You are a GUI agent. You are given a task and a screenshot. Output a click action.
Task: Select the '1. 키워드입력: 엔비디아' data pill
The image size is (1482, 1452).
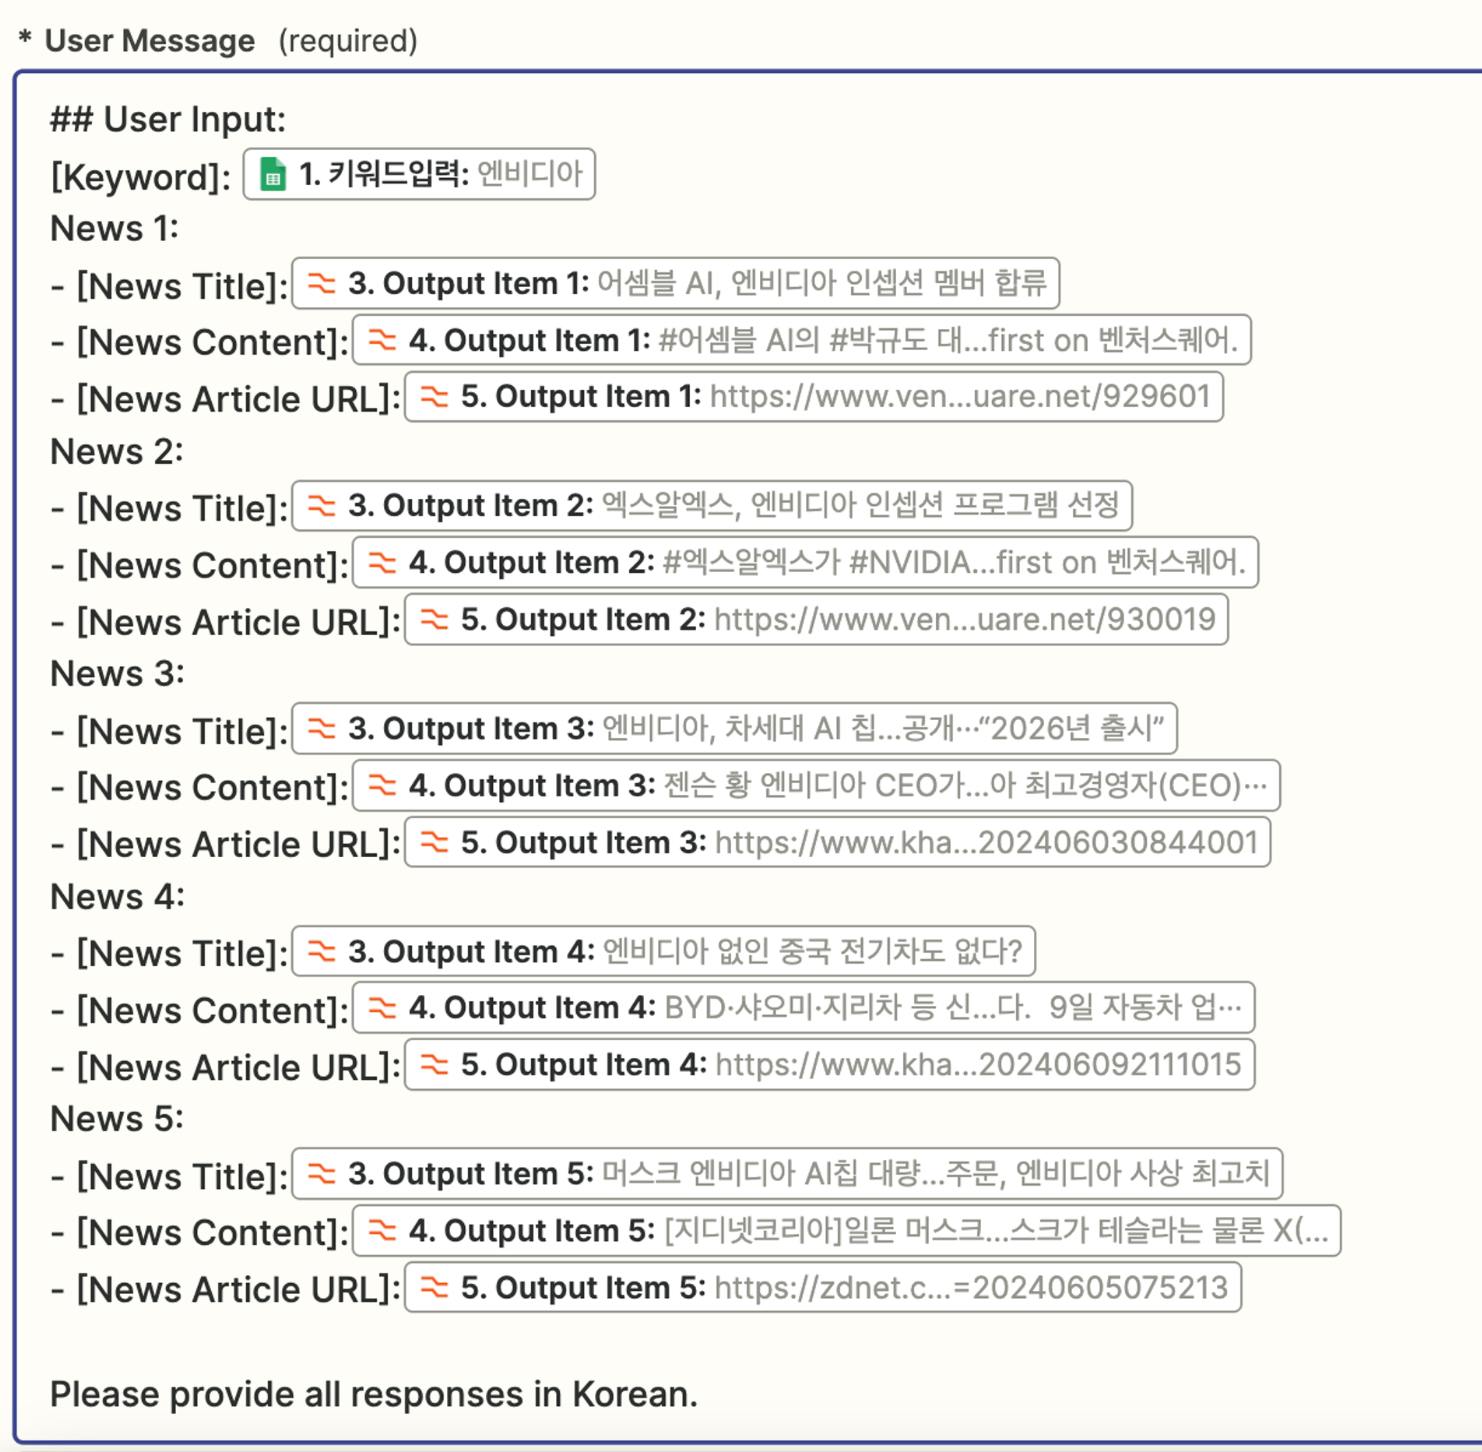pyautogui.click(x=419, y=174)
